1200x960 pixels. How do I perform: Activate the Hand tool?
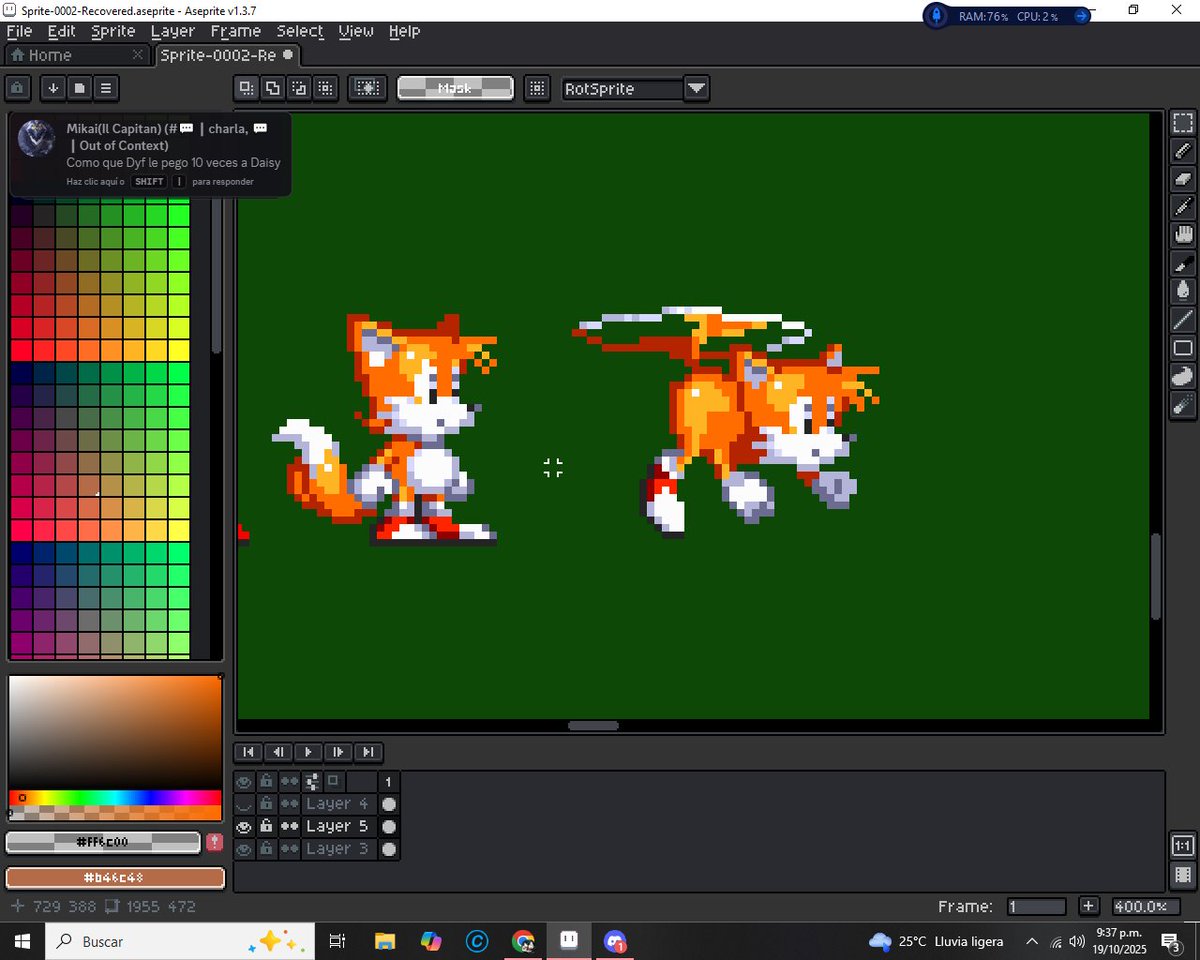tap(1183, 232)
